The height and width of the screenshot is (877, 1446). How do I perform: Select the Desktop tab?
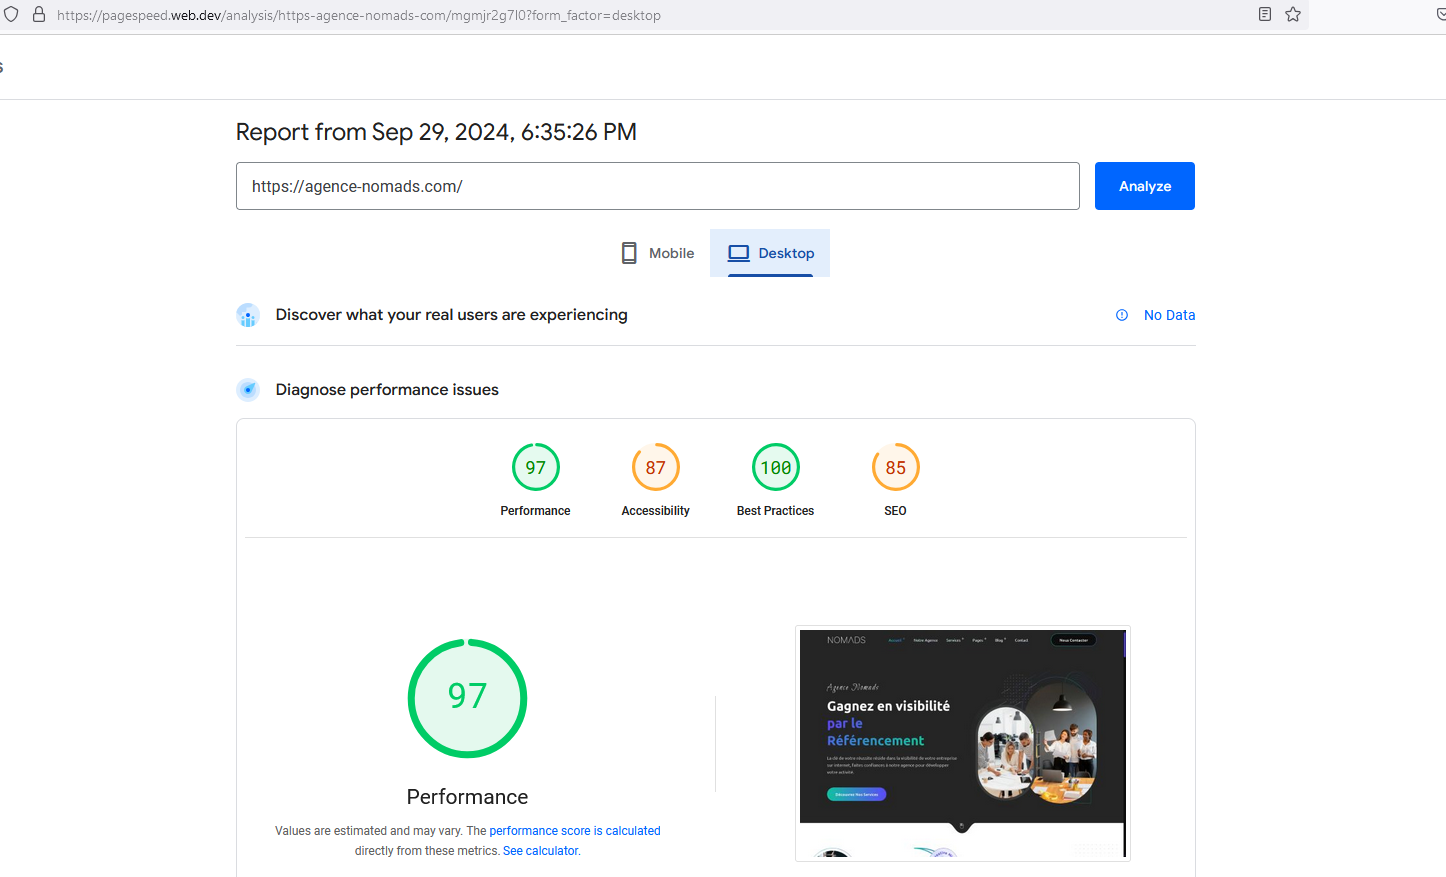770,253
